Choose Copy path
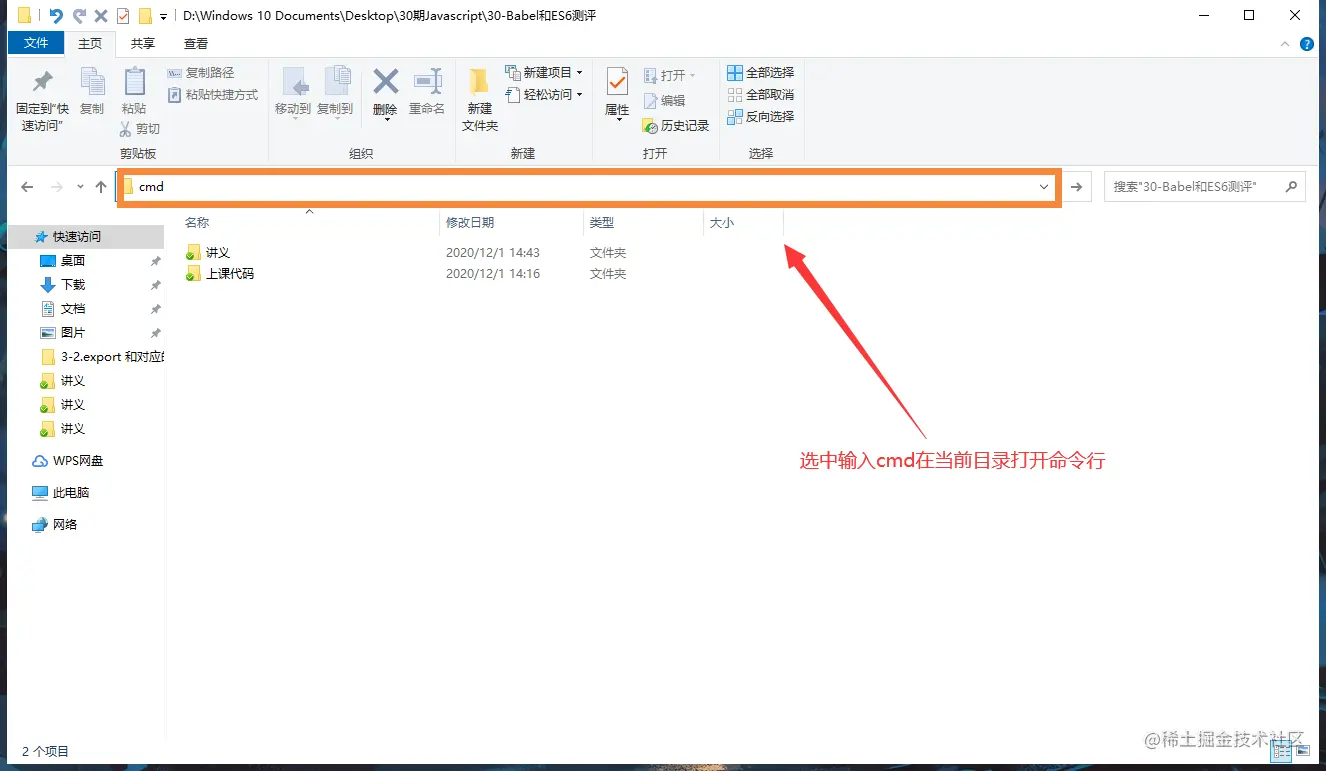 click(x=201, y=73)
